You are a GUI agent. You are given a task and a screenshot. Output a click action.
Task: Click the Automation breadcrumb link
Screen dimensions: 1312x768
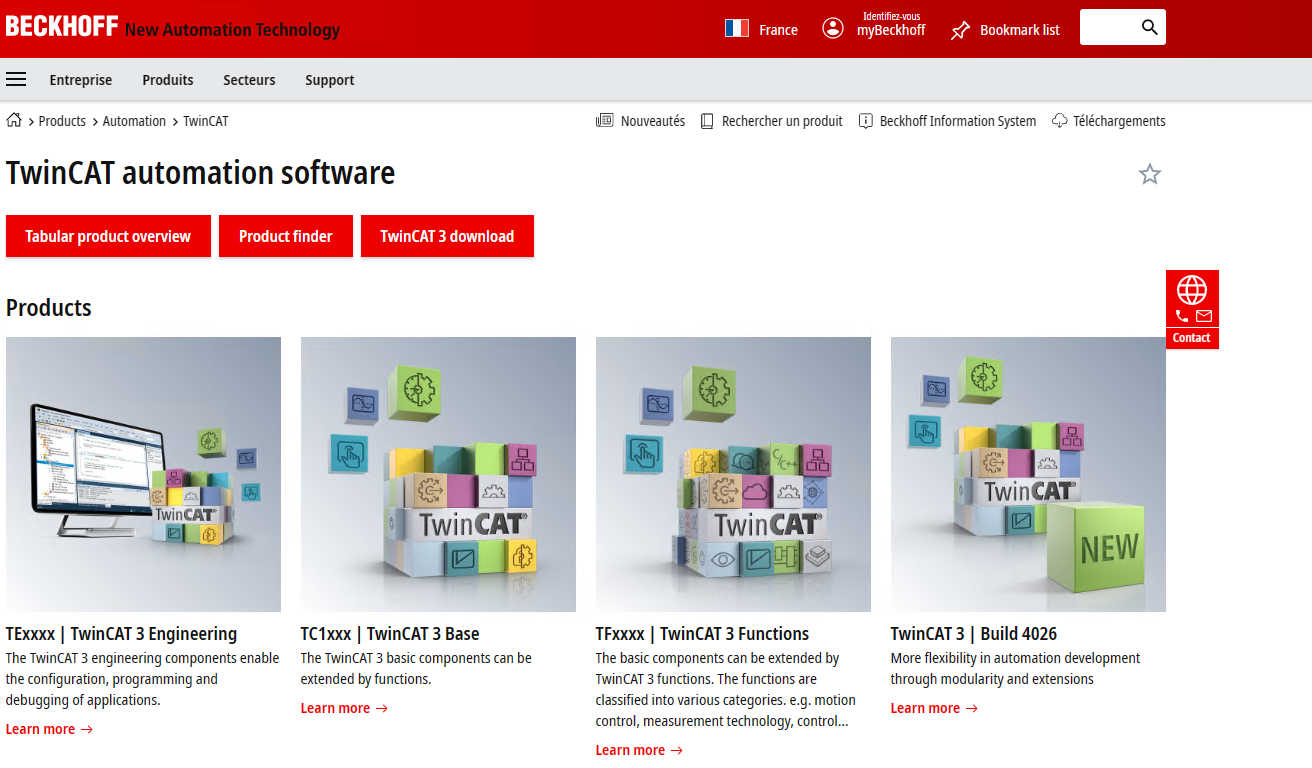[x=134, y=121]
